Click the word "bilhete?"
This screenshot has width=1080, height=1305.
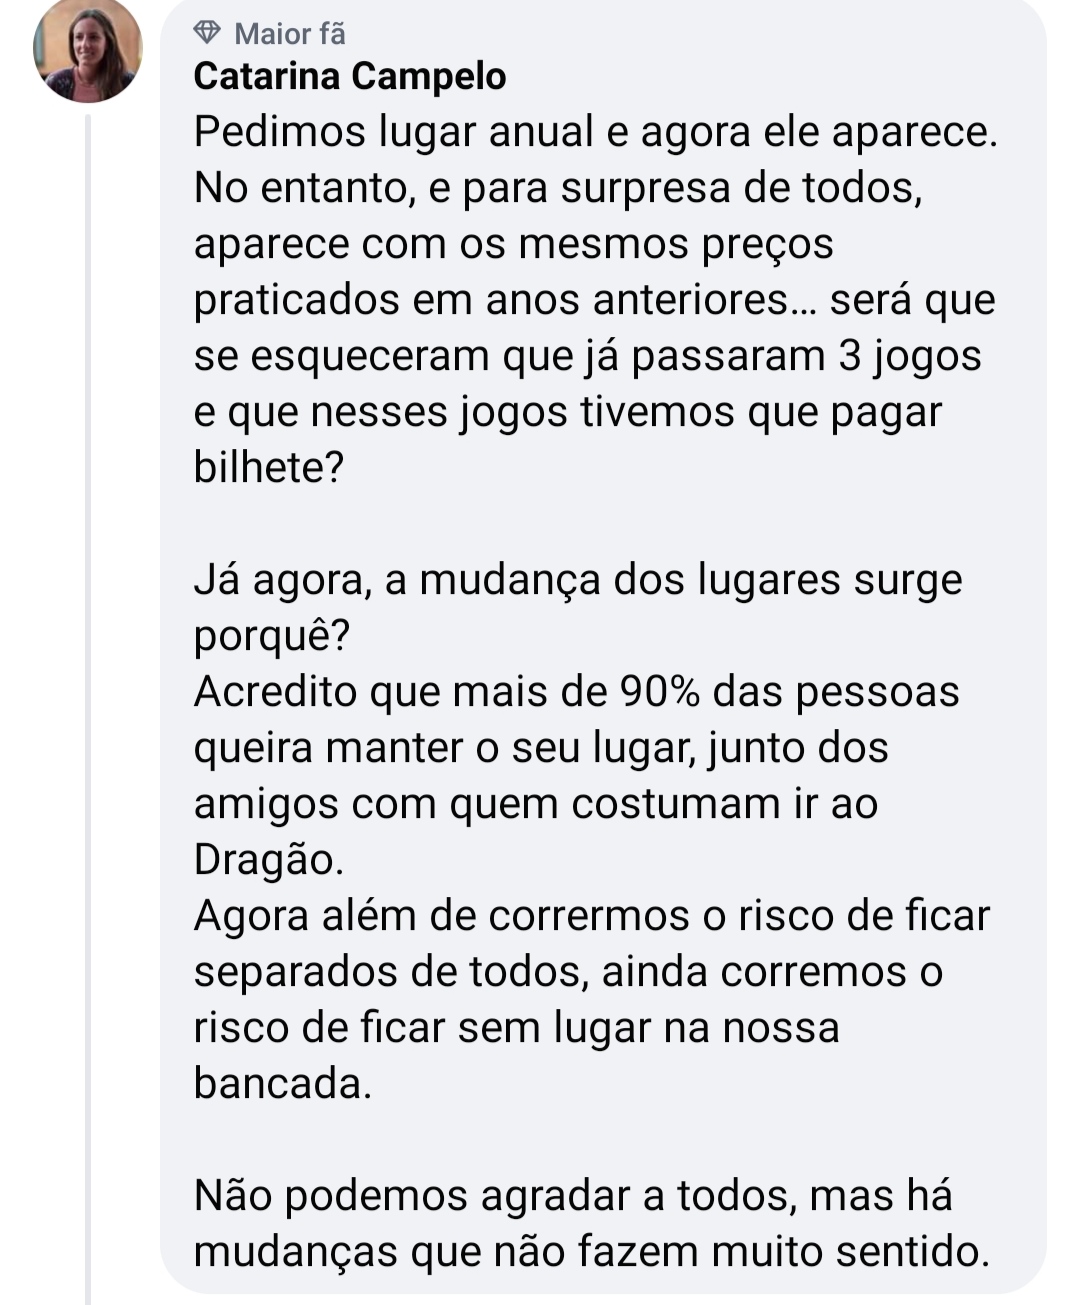(x=268, y=468)
